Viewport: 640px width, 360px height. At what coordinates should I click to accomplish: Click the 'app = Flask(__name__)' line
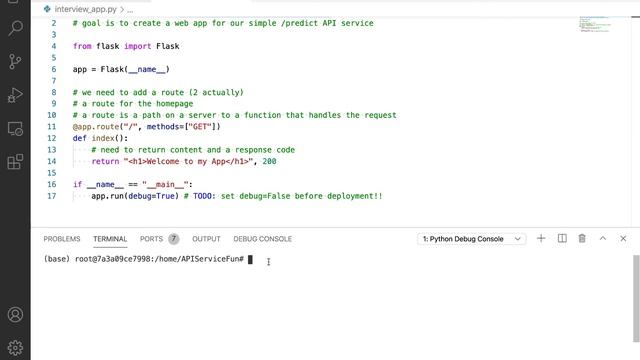[121, 69]
